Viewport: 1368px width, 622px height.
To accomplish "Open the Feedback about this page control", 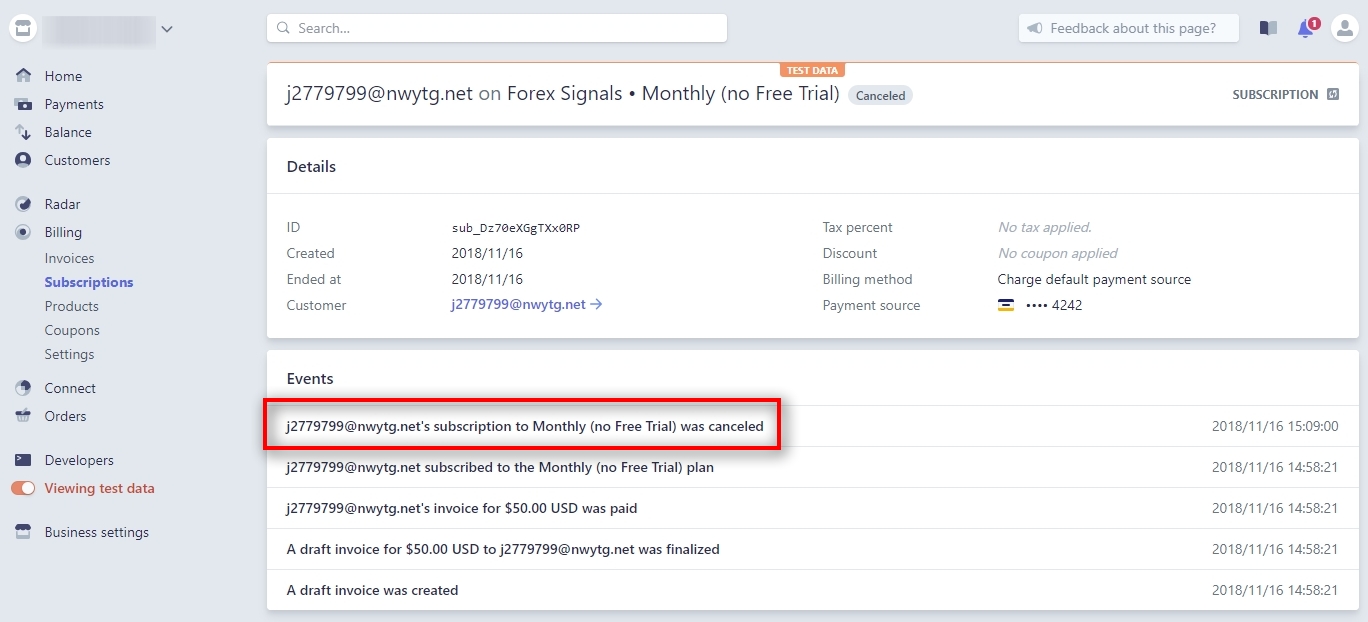I will click(1128, 28).
